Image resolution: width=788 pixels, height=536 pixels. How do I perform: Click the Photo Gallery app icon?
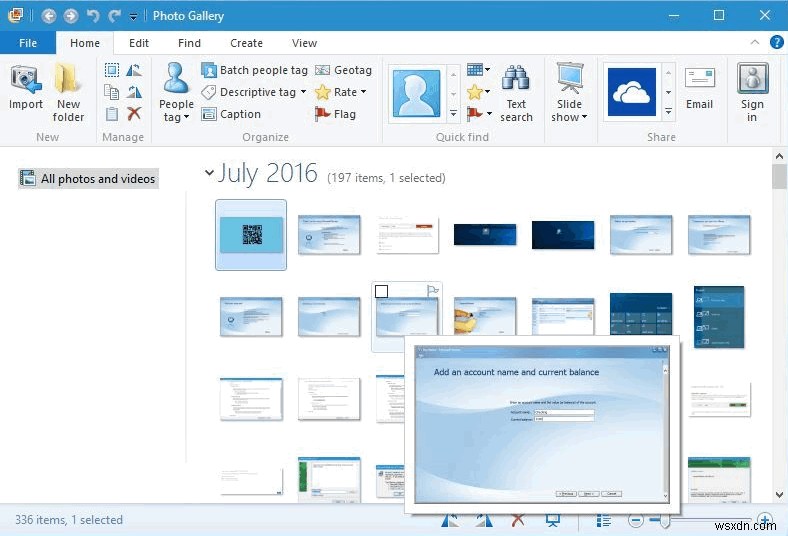(16, 15)
